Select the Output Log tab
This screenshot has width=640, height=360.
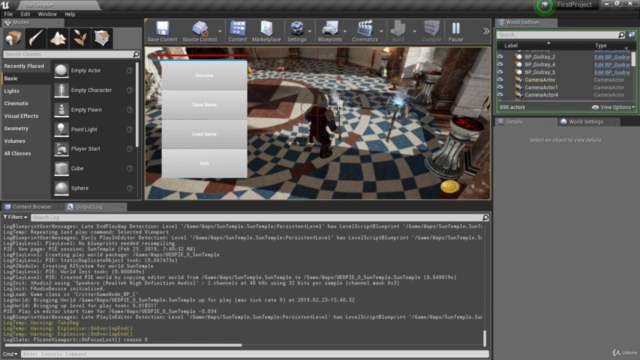click(89, 207)
